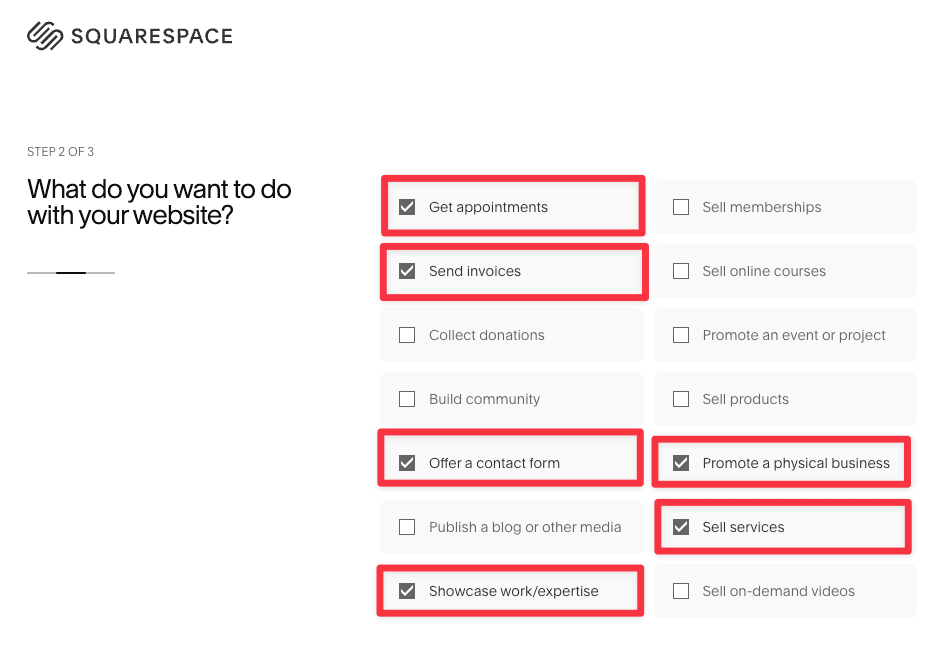Select the Get appointments tile
Viewport: 943px width, 648px height.
pyautogui.click(x=512, y=207)
